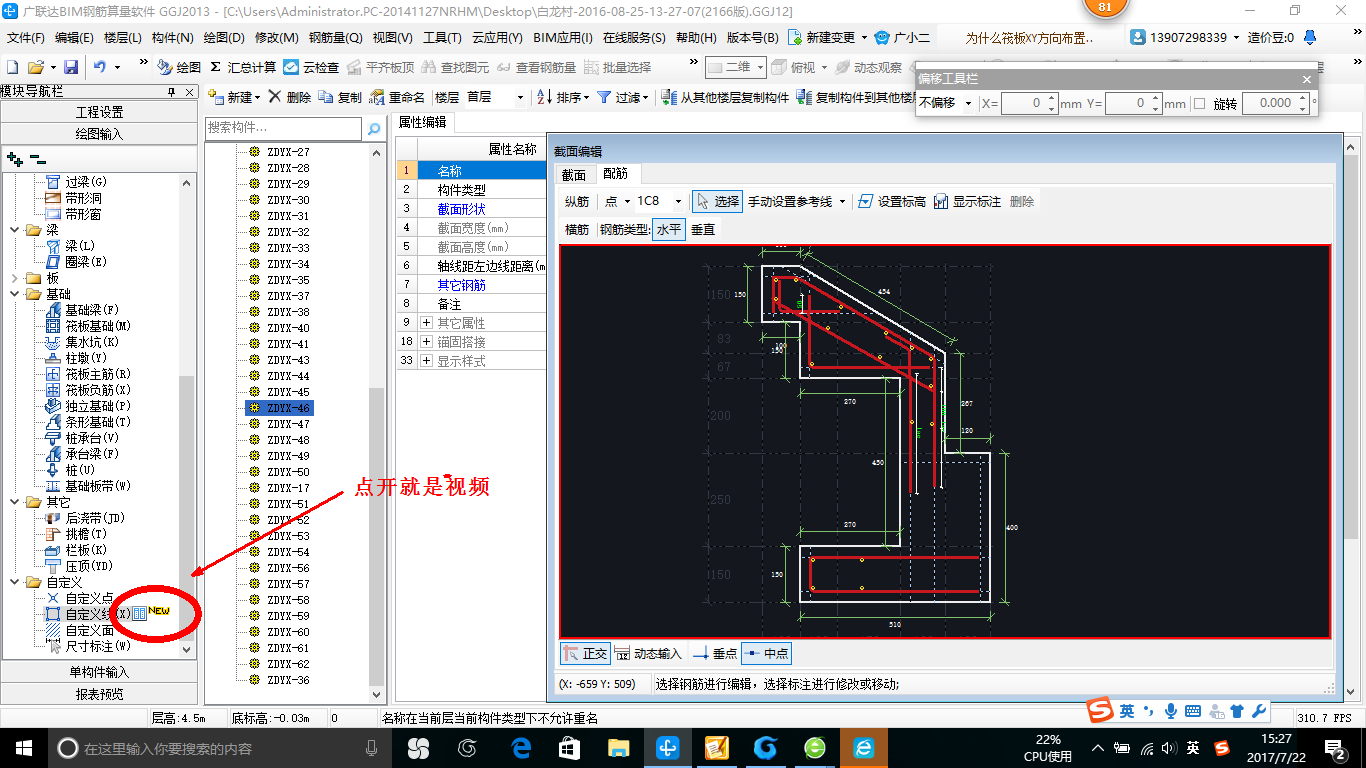Select 筏板基础(M) in the tree

[88, 326]
